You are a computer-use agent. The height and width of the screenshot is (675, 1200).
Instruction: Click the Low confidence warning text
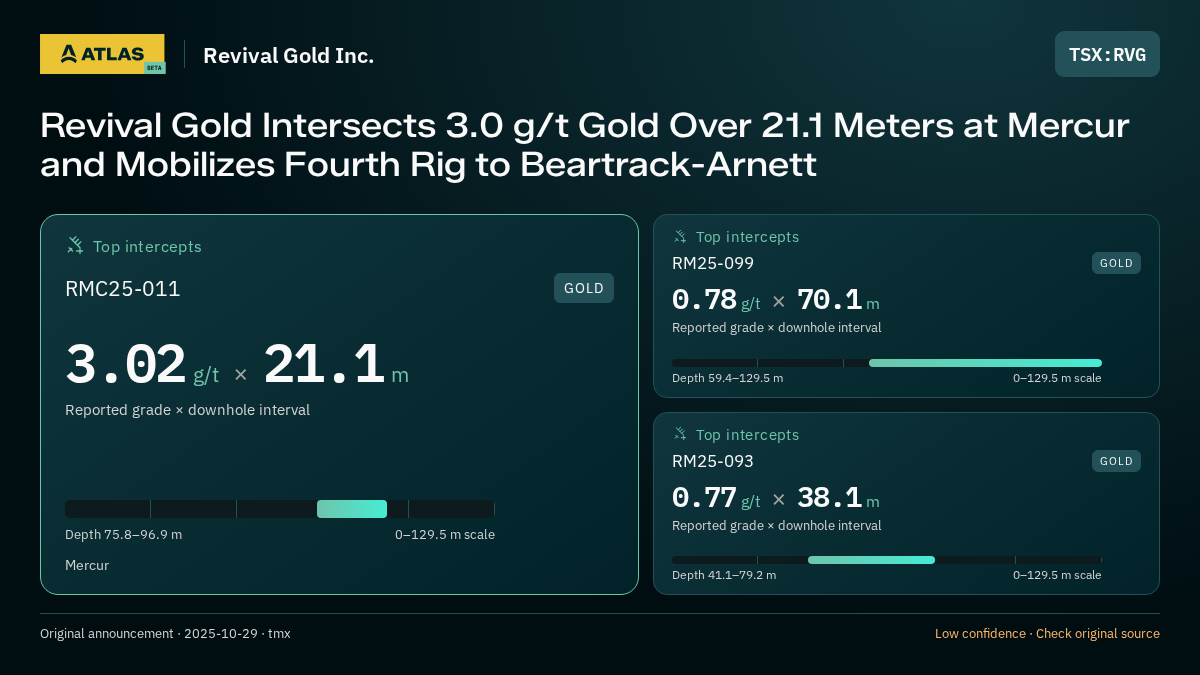tap(1047, 633)
